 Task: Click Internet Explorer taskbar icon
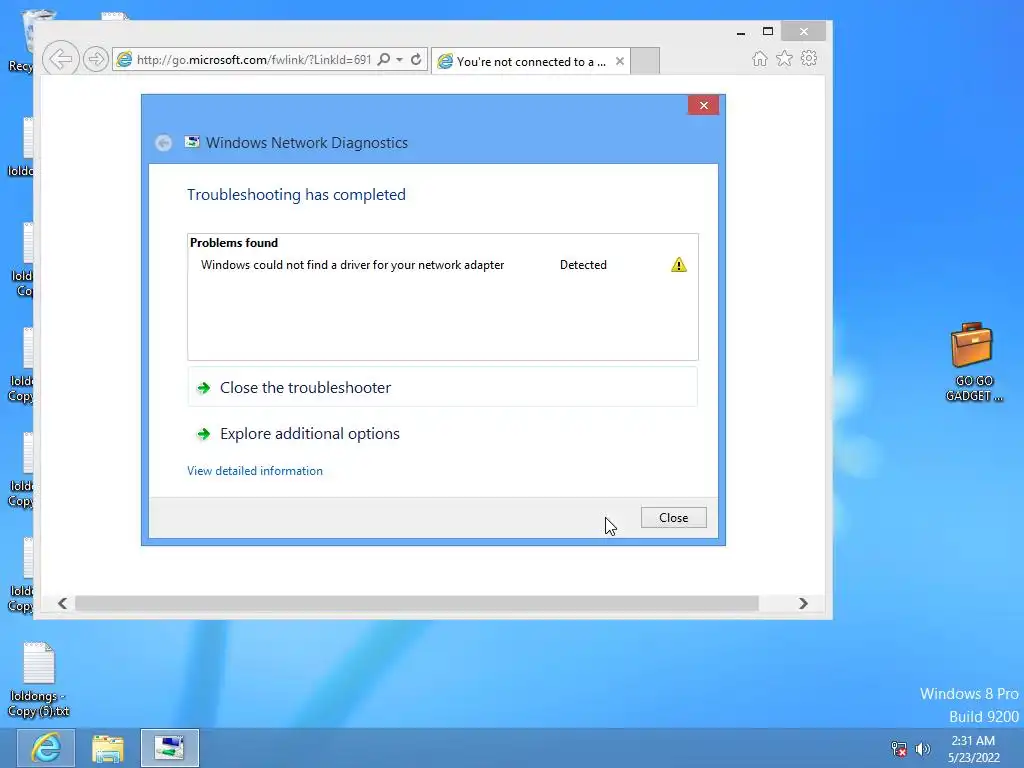click(x=46, y=748)
